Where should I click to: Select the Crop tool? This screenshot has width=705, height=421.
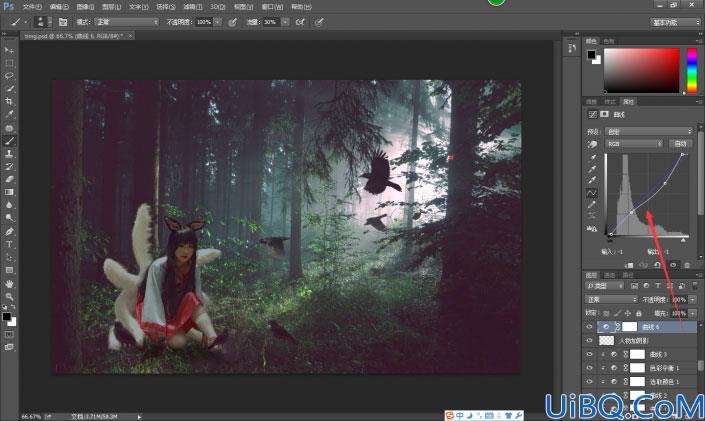click(x=9, y=102)
